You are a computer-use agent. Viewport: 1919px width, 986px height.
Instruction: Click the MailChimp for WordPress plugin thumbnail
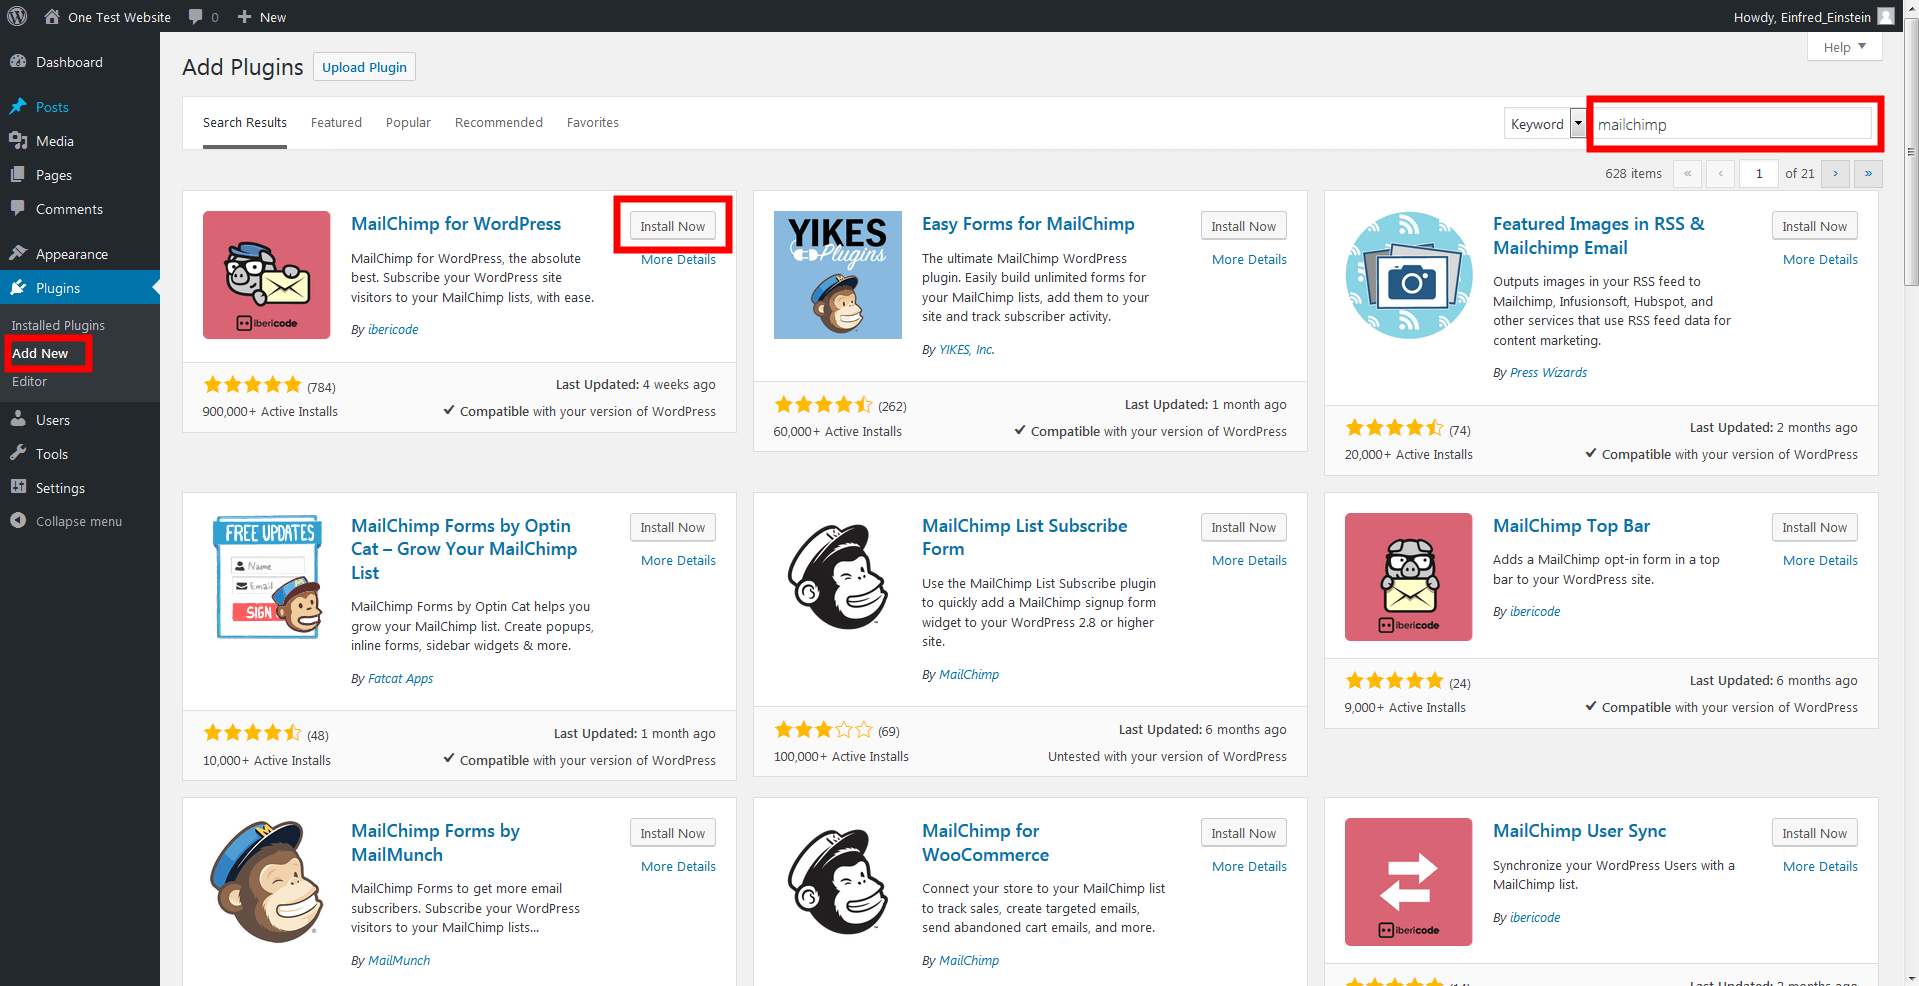tap(266, 275)
